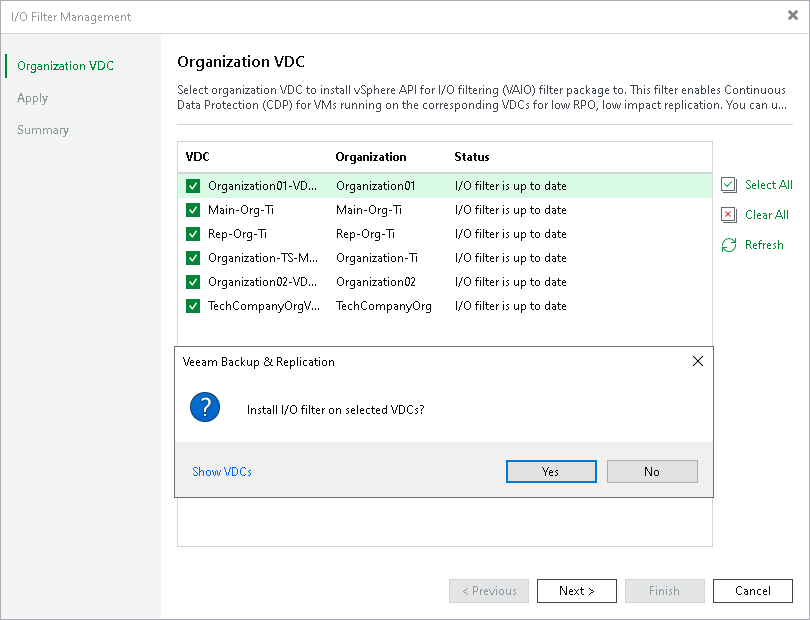
Task: Click the Refresh text link
Action: pyautogui.click(x=764, y=245)
